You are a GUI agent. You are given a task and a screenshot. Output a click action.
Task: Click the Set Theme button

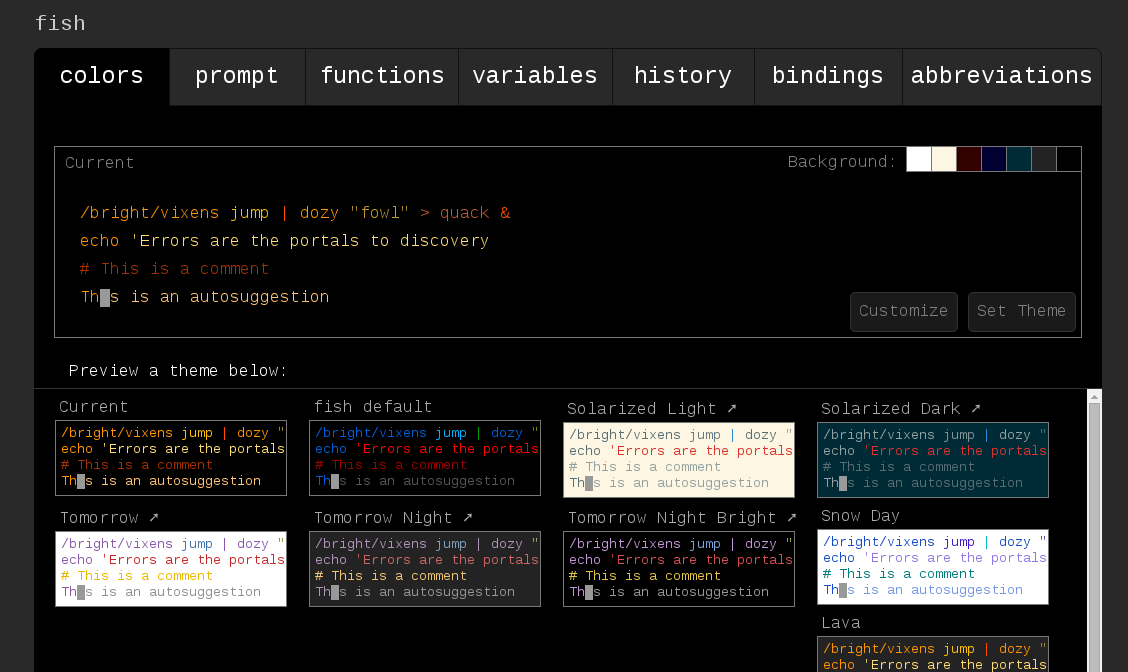[1022, 312]
